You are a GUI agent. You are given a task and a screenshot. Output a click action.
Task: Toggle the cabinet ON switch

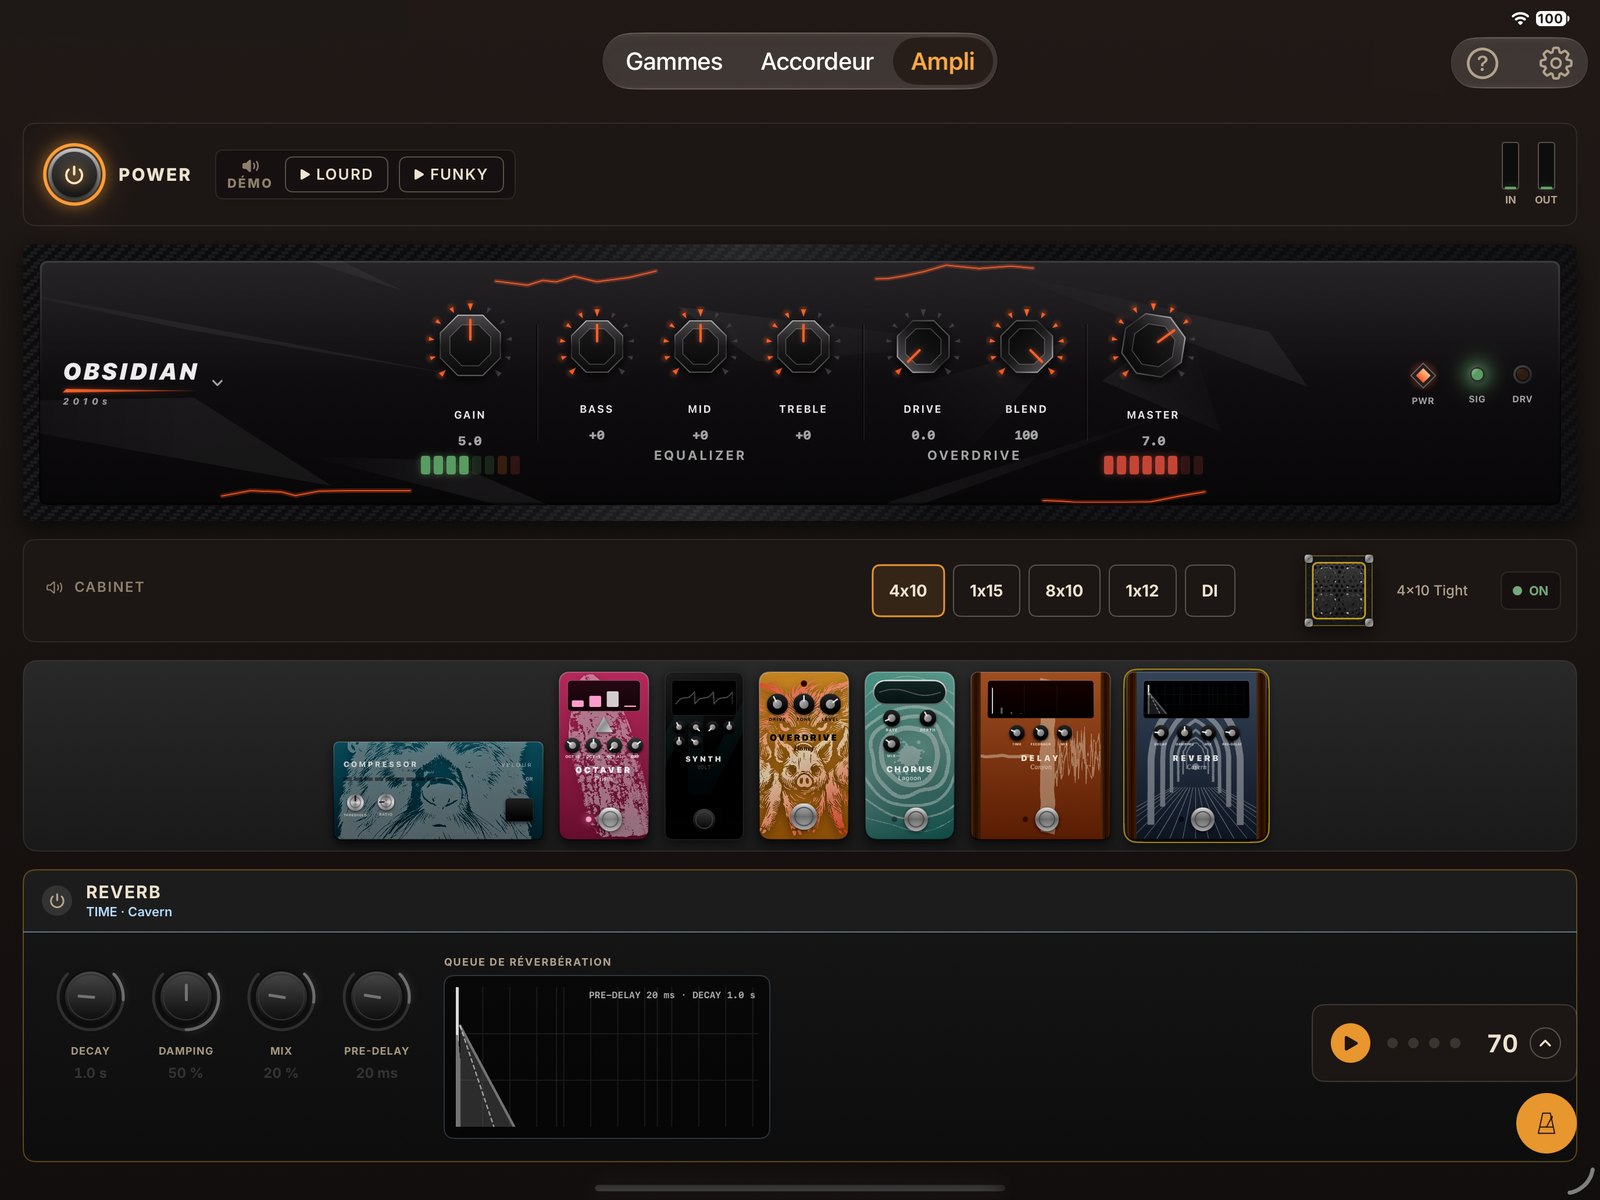pyautogui.click(x=1531, y=591)
